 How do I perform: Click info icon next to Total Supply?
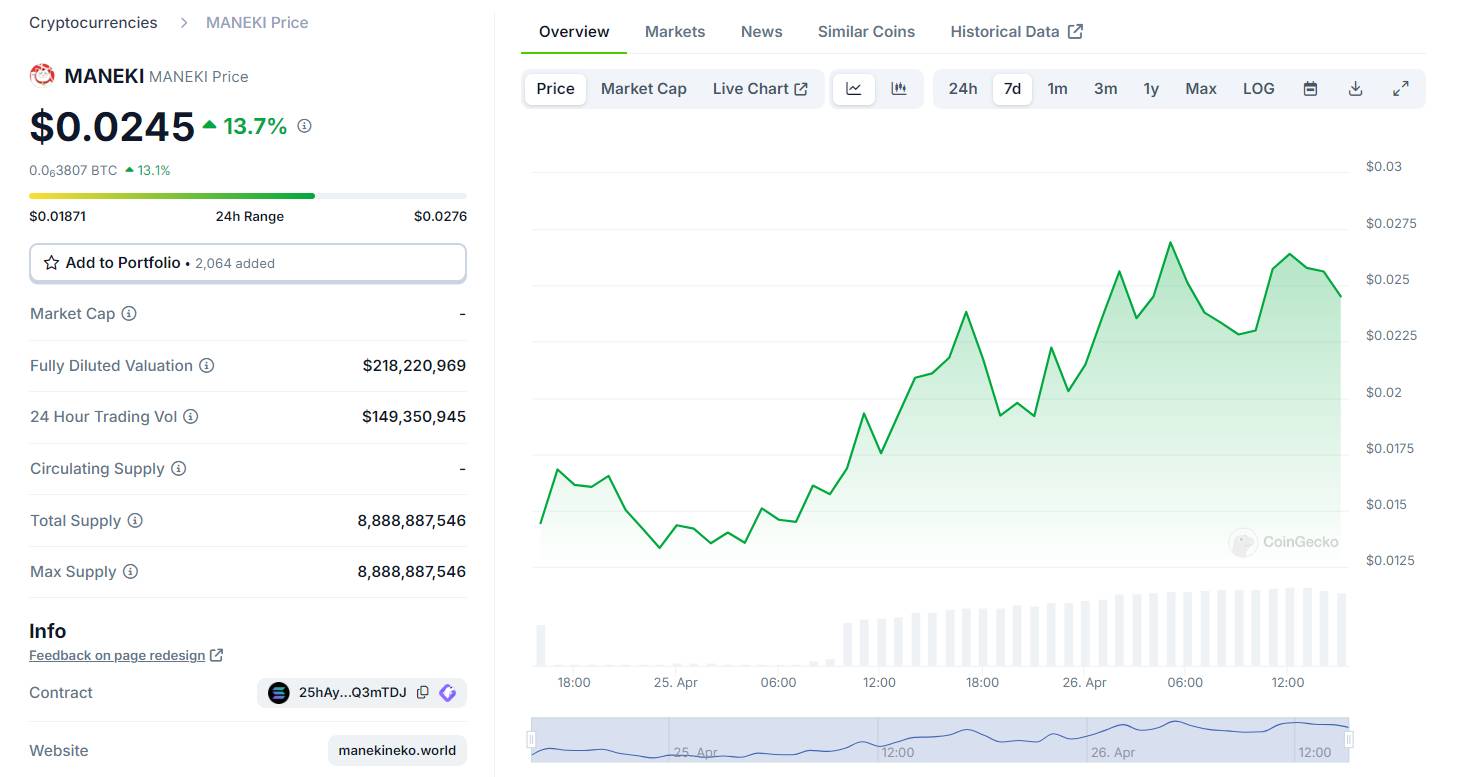135,521
